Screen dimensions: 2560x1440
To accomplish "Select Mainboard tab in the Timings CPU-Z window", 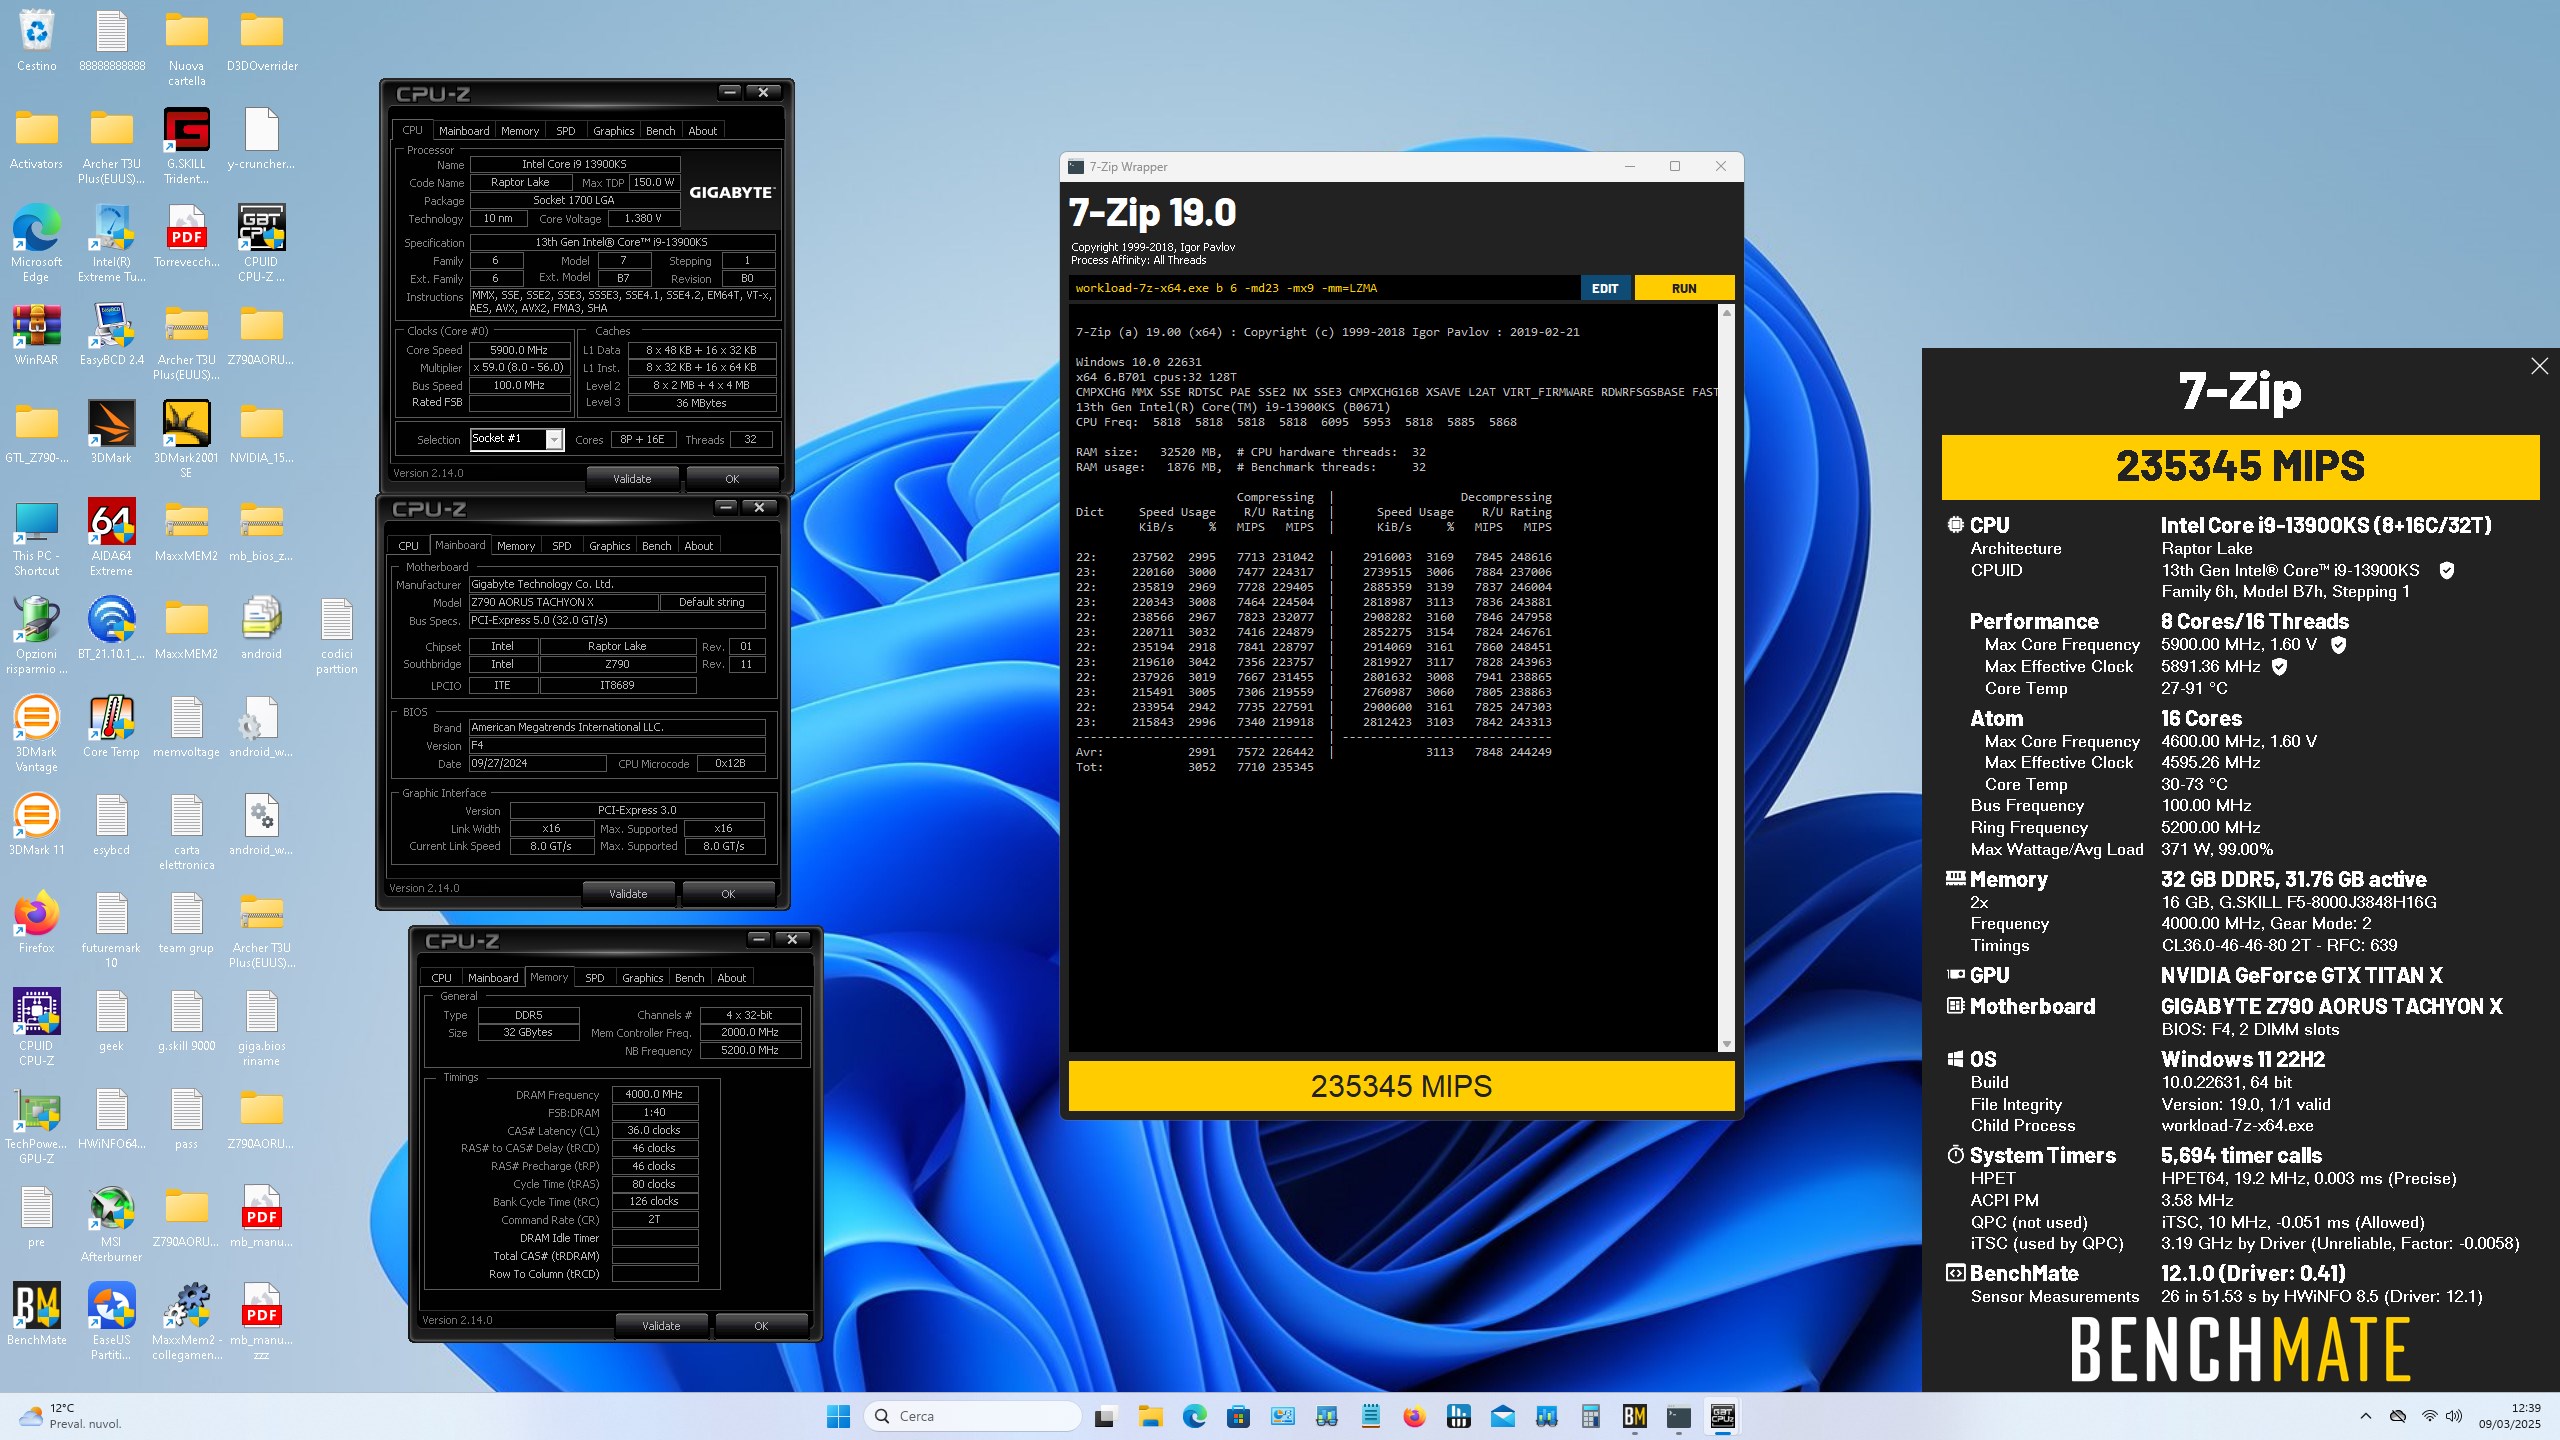I will point(493,978).
